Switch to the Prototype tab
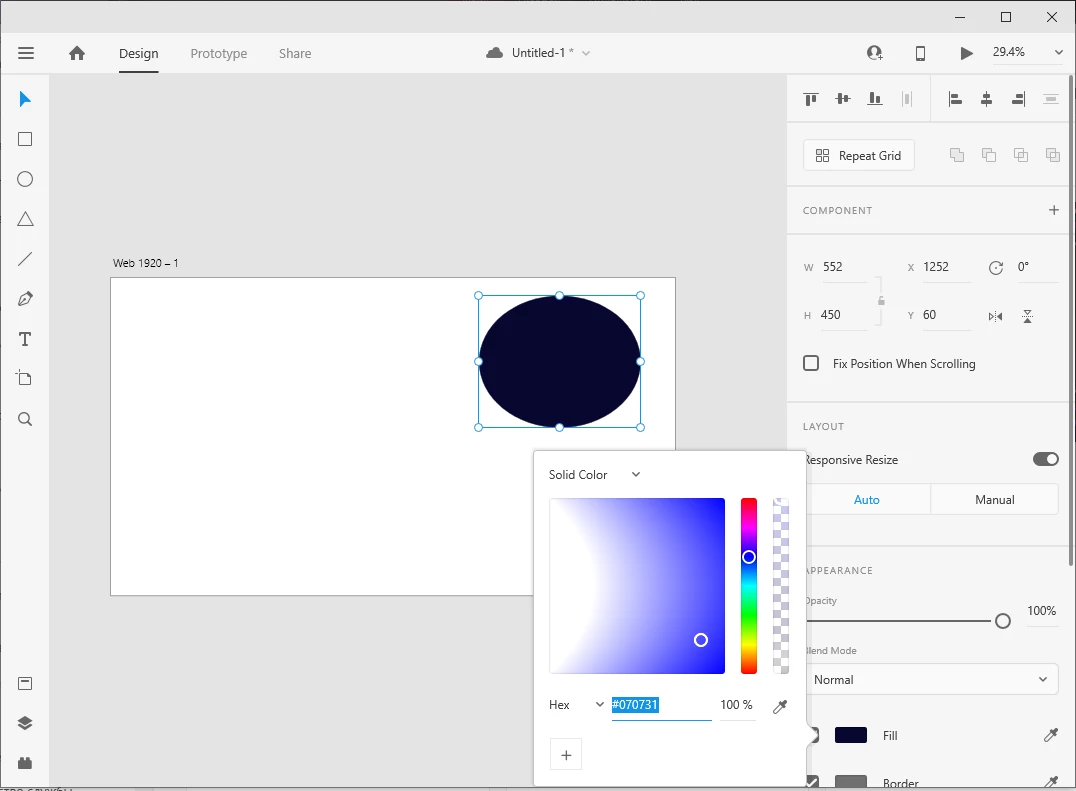This screenshot has width=1076, height=791. coord(219,54)
